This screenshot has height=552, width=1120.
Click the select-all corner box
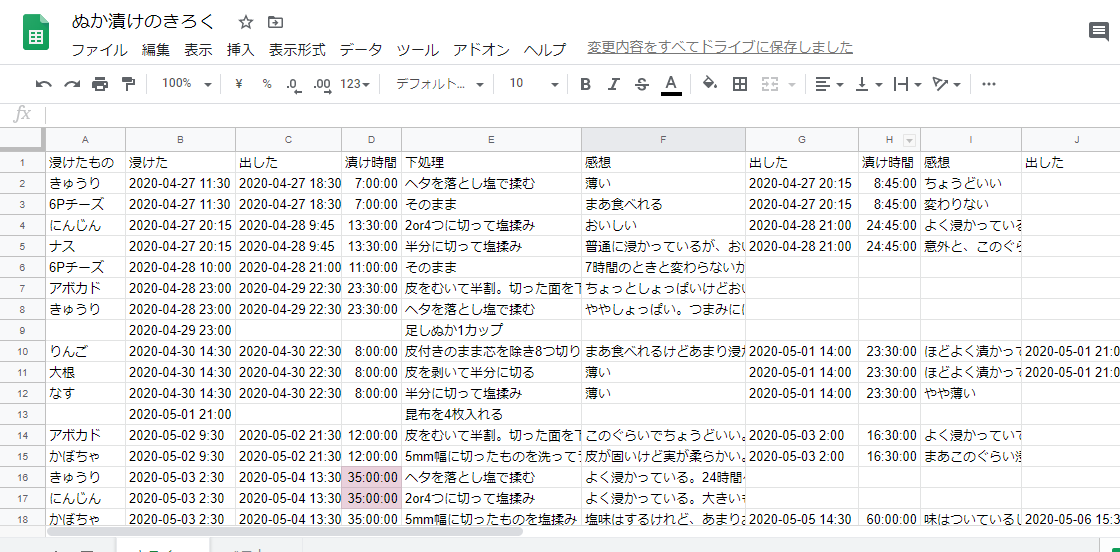point(23,140)
